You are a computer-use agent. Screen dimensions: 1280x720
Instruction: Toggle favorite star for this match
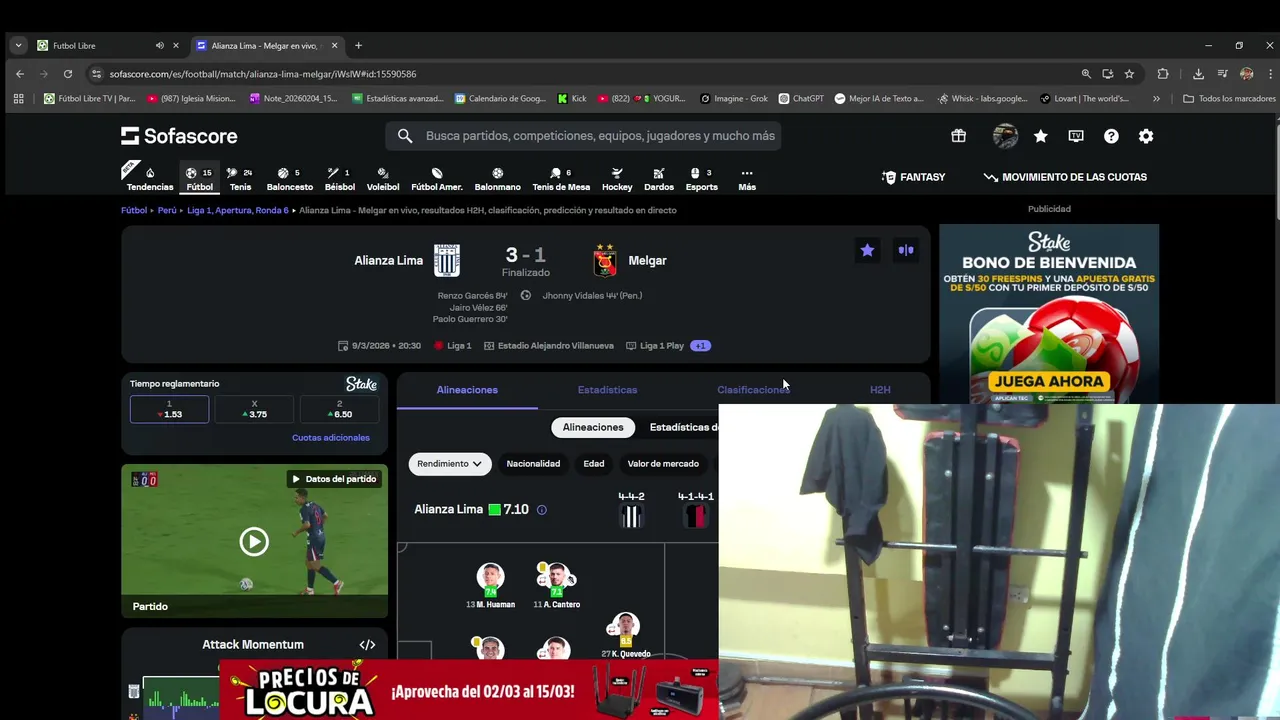pos(867,250)
